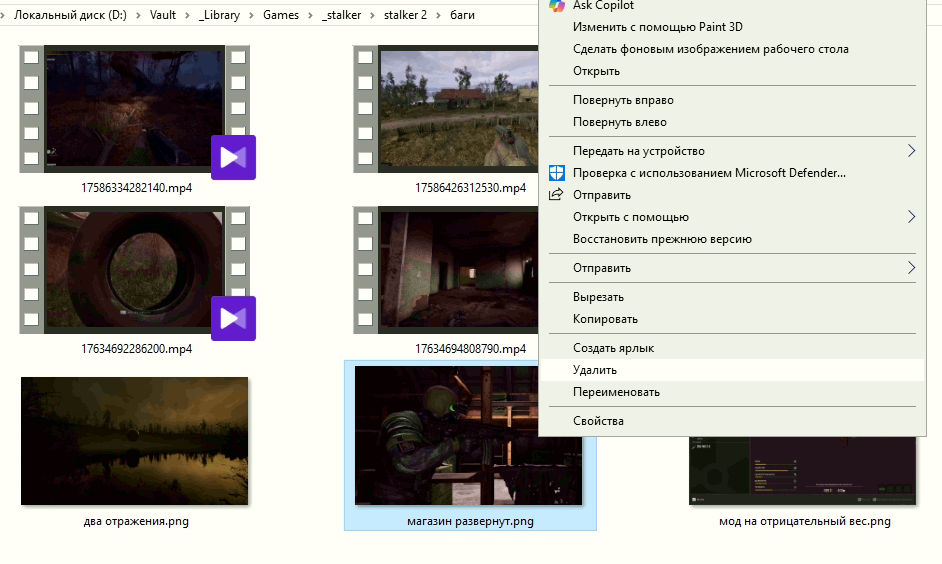This screenshot has width=942, height=564.
Task: Expand the Открыть с помощью submenu arrow
Action: (911, 217)
